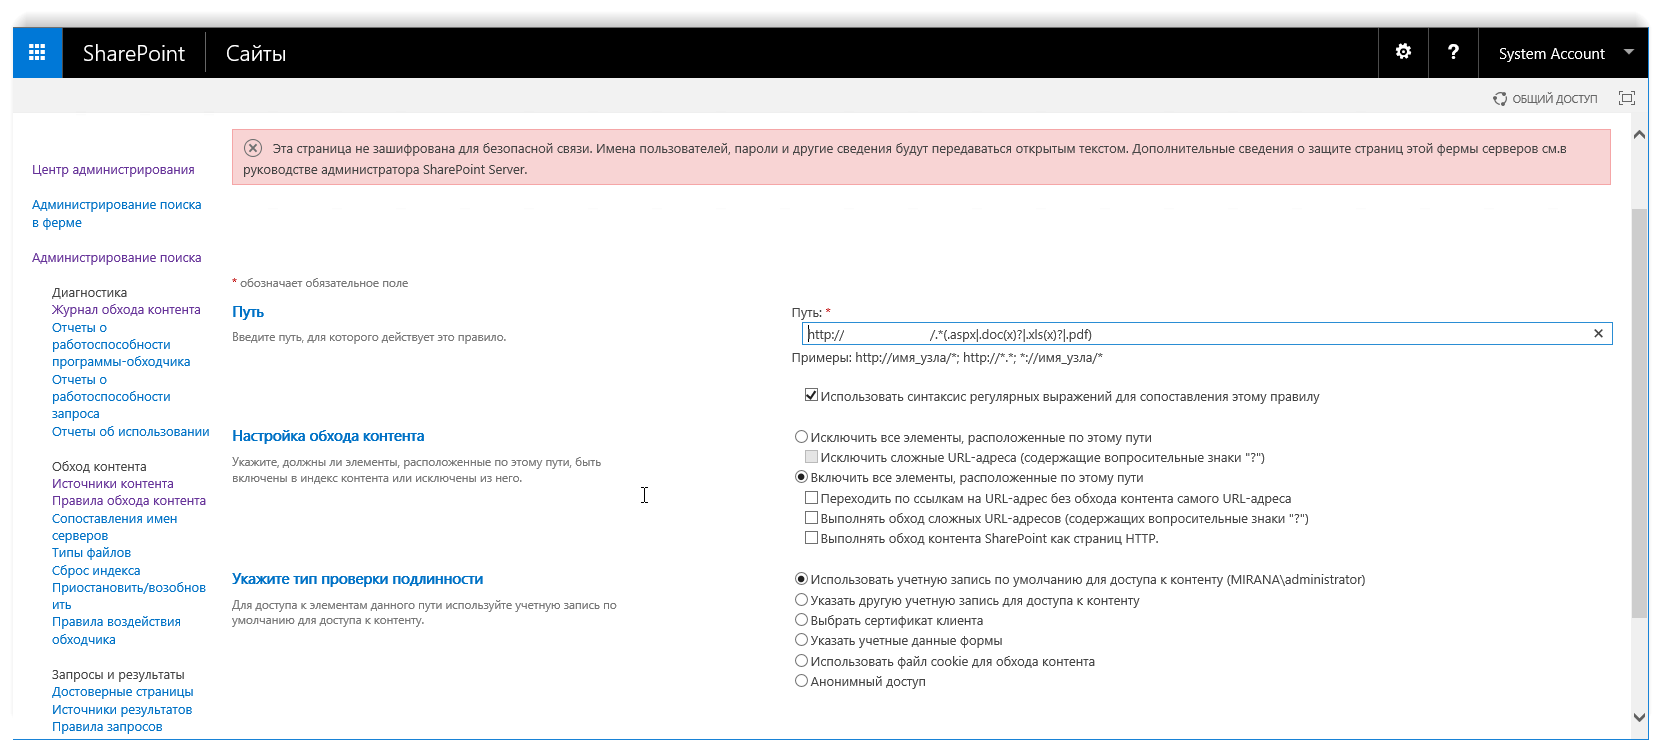Expand the System Account dropdown arrow
The height and width of the screenshot is (740, 1663).
[x=1629, y=52]
